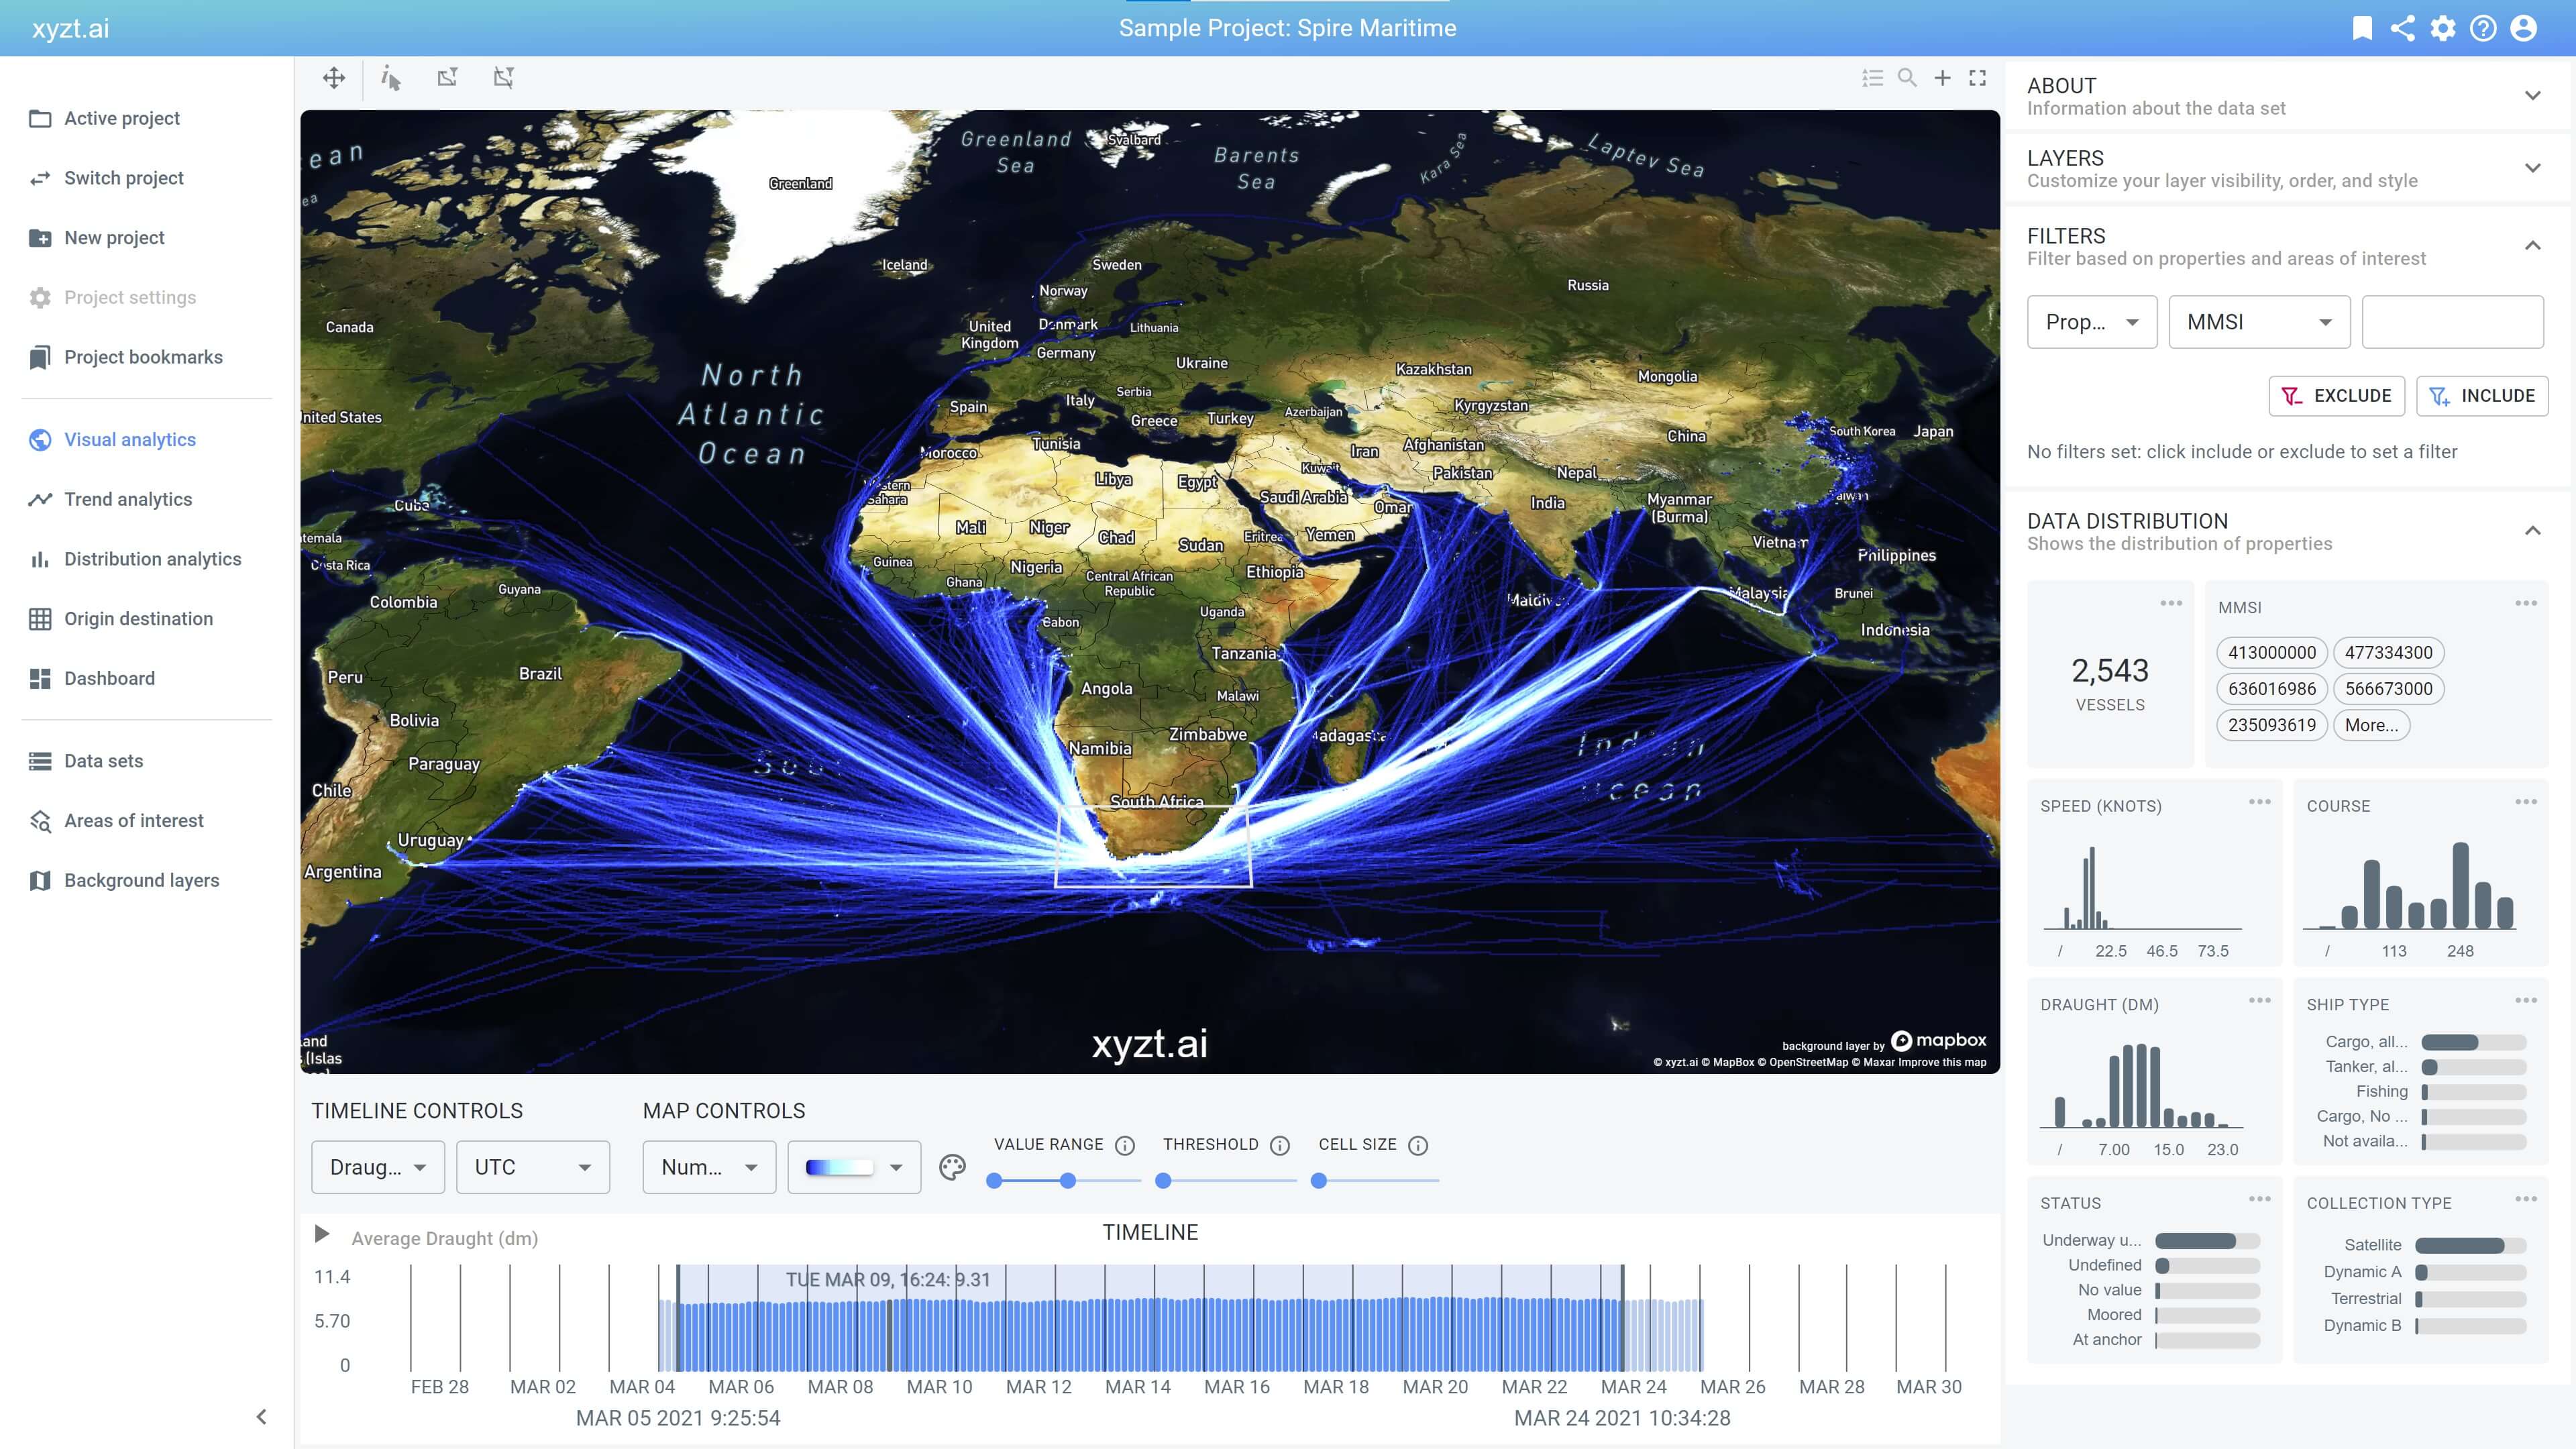Click the Cargo, all... ship type bar
Screen dimensions: 2576x1449
(x=2474, y=1042)
